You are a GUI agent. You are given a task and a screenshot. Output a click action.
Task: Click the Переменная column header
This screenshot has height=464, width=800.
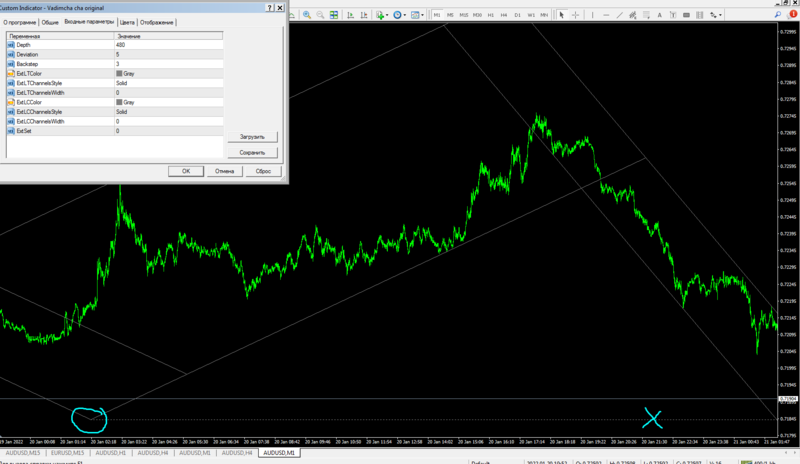click(x=60, y=36)
